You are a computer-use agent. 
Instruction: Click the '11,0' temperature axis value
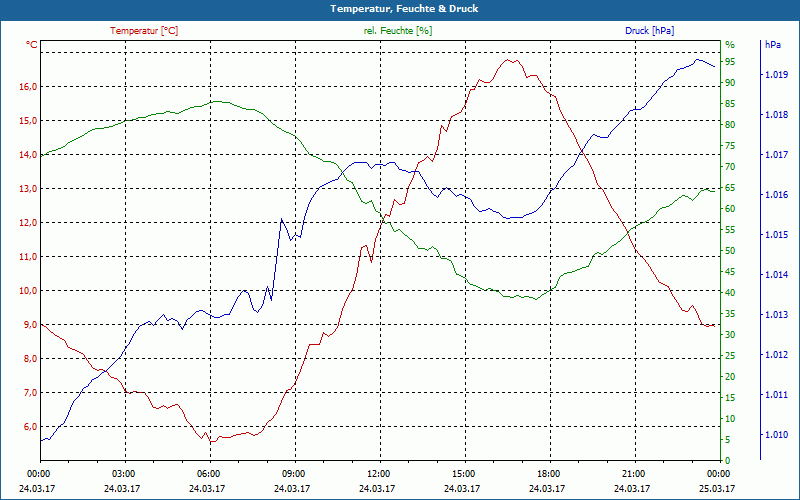[x=28, y=257]
